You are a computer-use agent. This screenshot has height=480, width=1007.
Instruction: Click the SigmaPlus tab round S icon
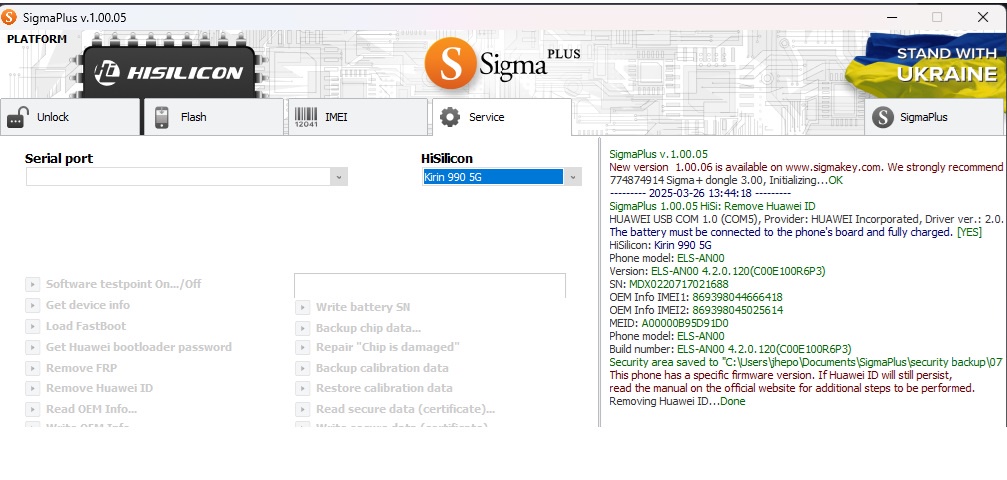(x=882, y=117)
